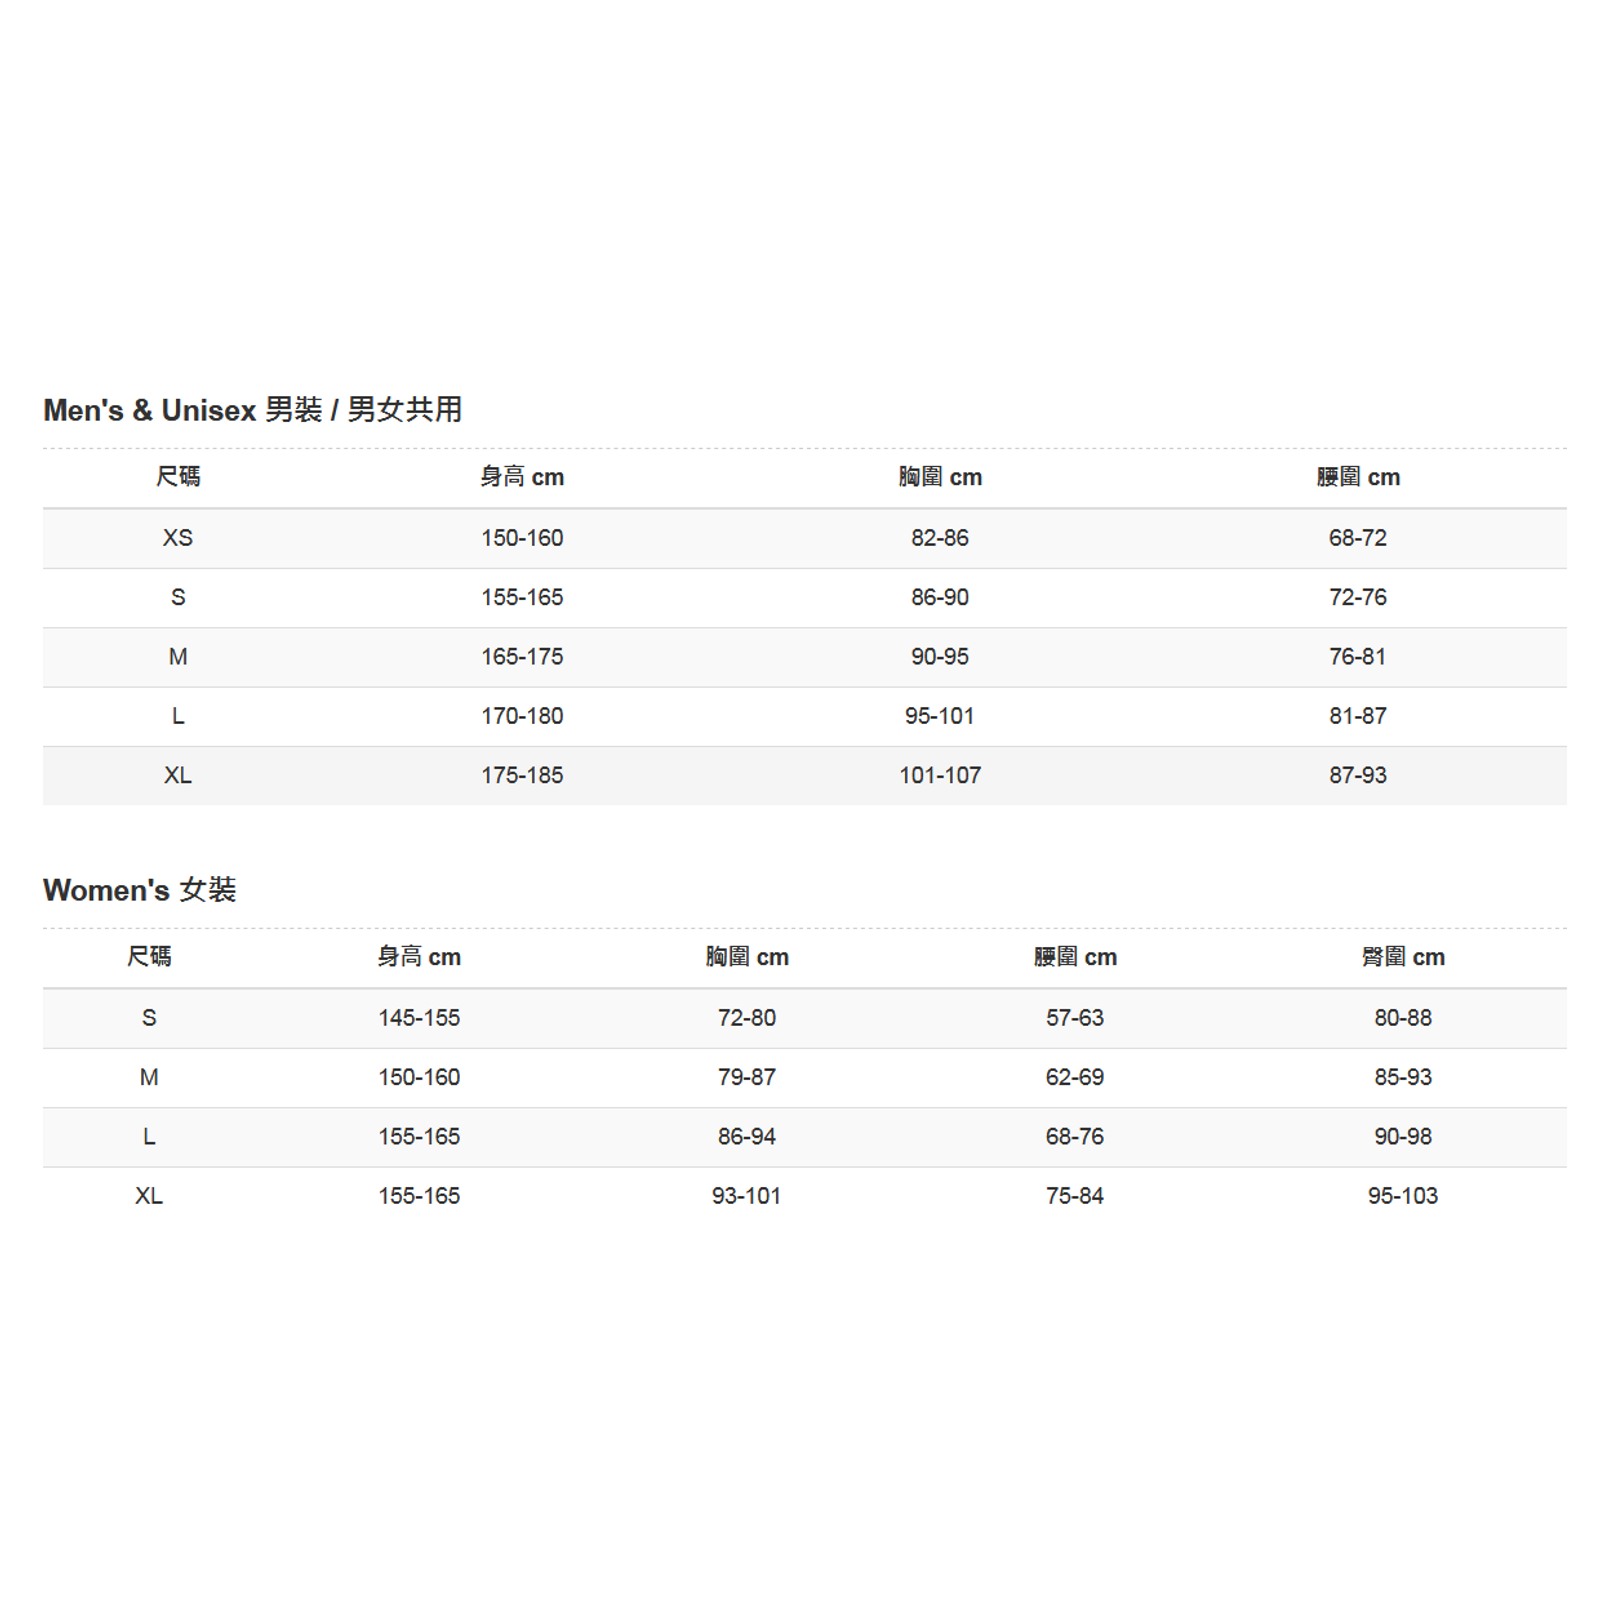This screenshot has width=1600, height=1600.
Task: Select the men's M height 165-175 cell
Action: click(522, 657)
